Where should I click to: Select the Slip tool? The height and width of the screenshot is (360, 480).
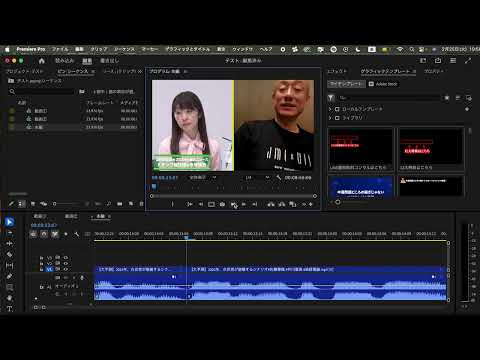pos(10,265)
